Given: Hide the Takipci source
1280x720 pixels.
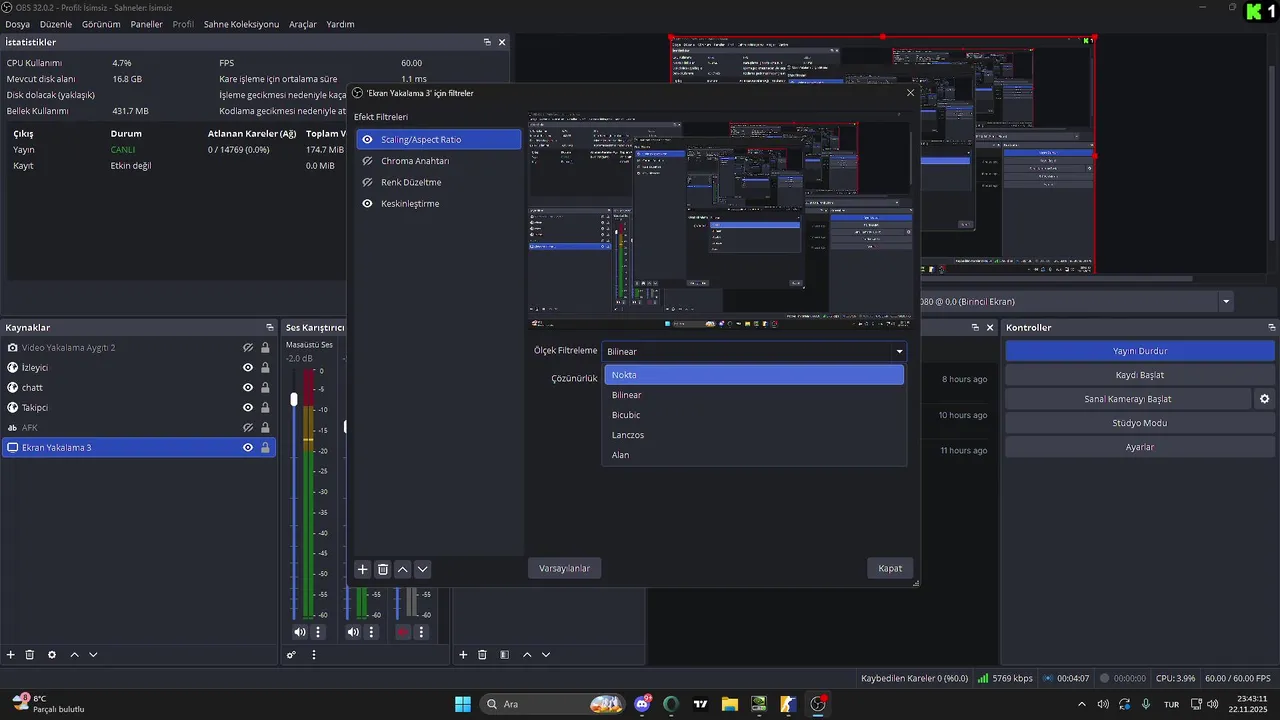Looking at the screenshot, I should pos(248,408).
